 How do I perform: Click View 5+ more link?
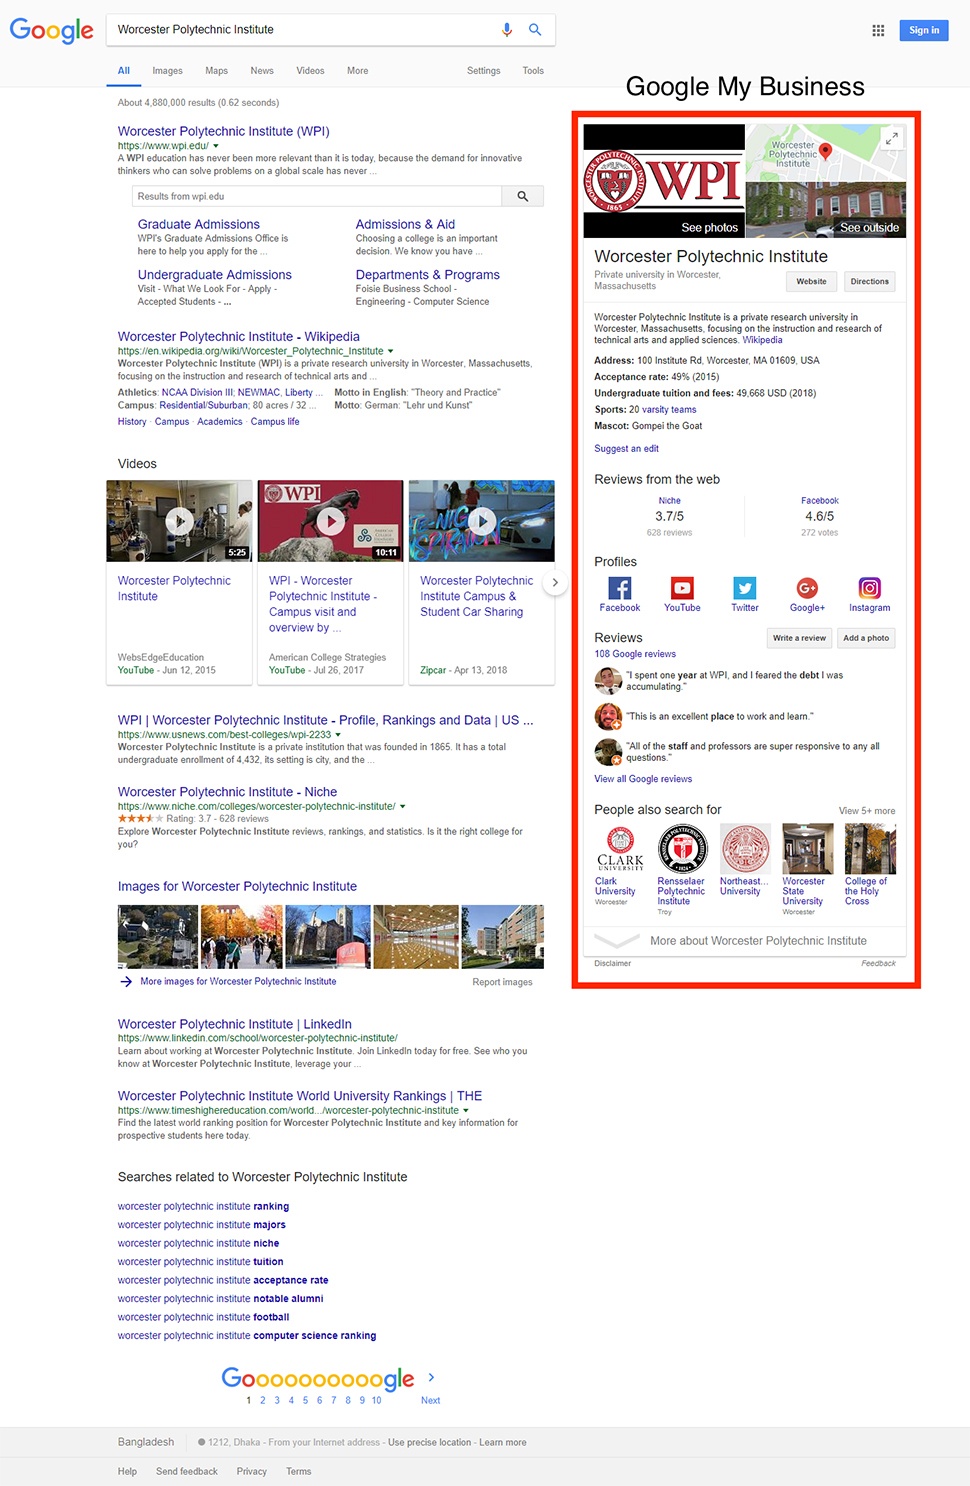coord(867,811)
